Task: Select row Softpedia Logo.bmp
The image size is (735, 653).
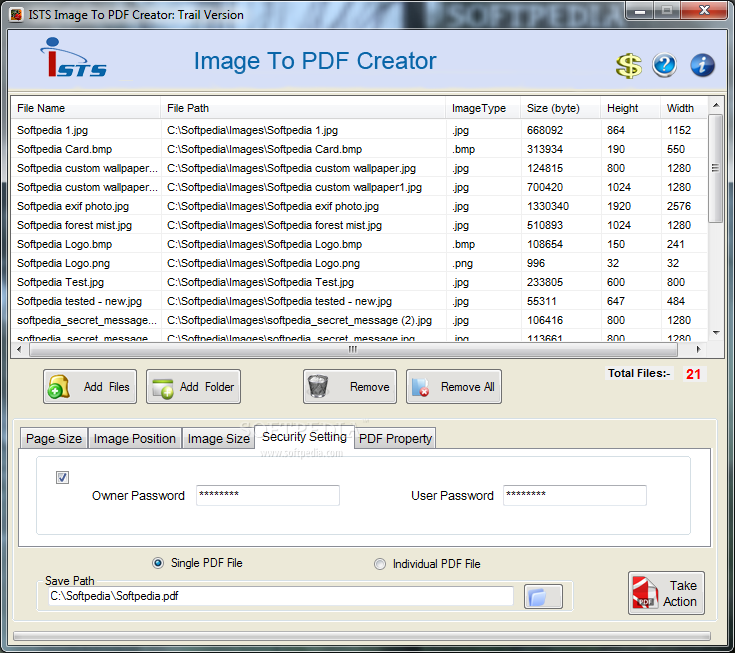Action: [359, 244]
